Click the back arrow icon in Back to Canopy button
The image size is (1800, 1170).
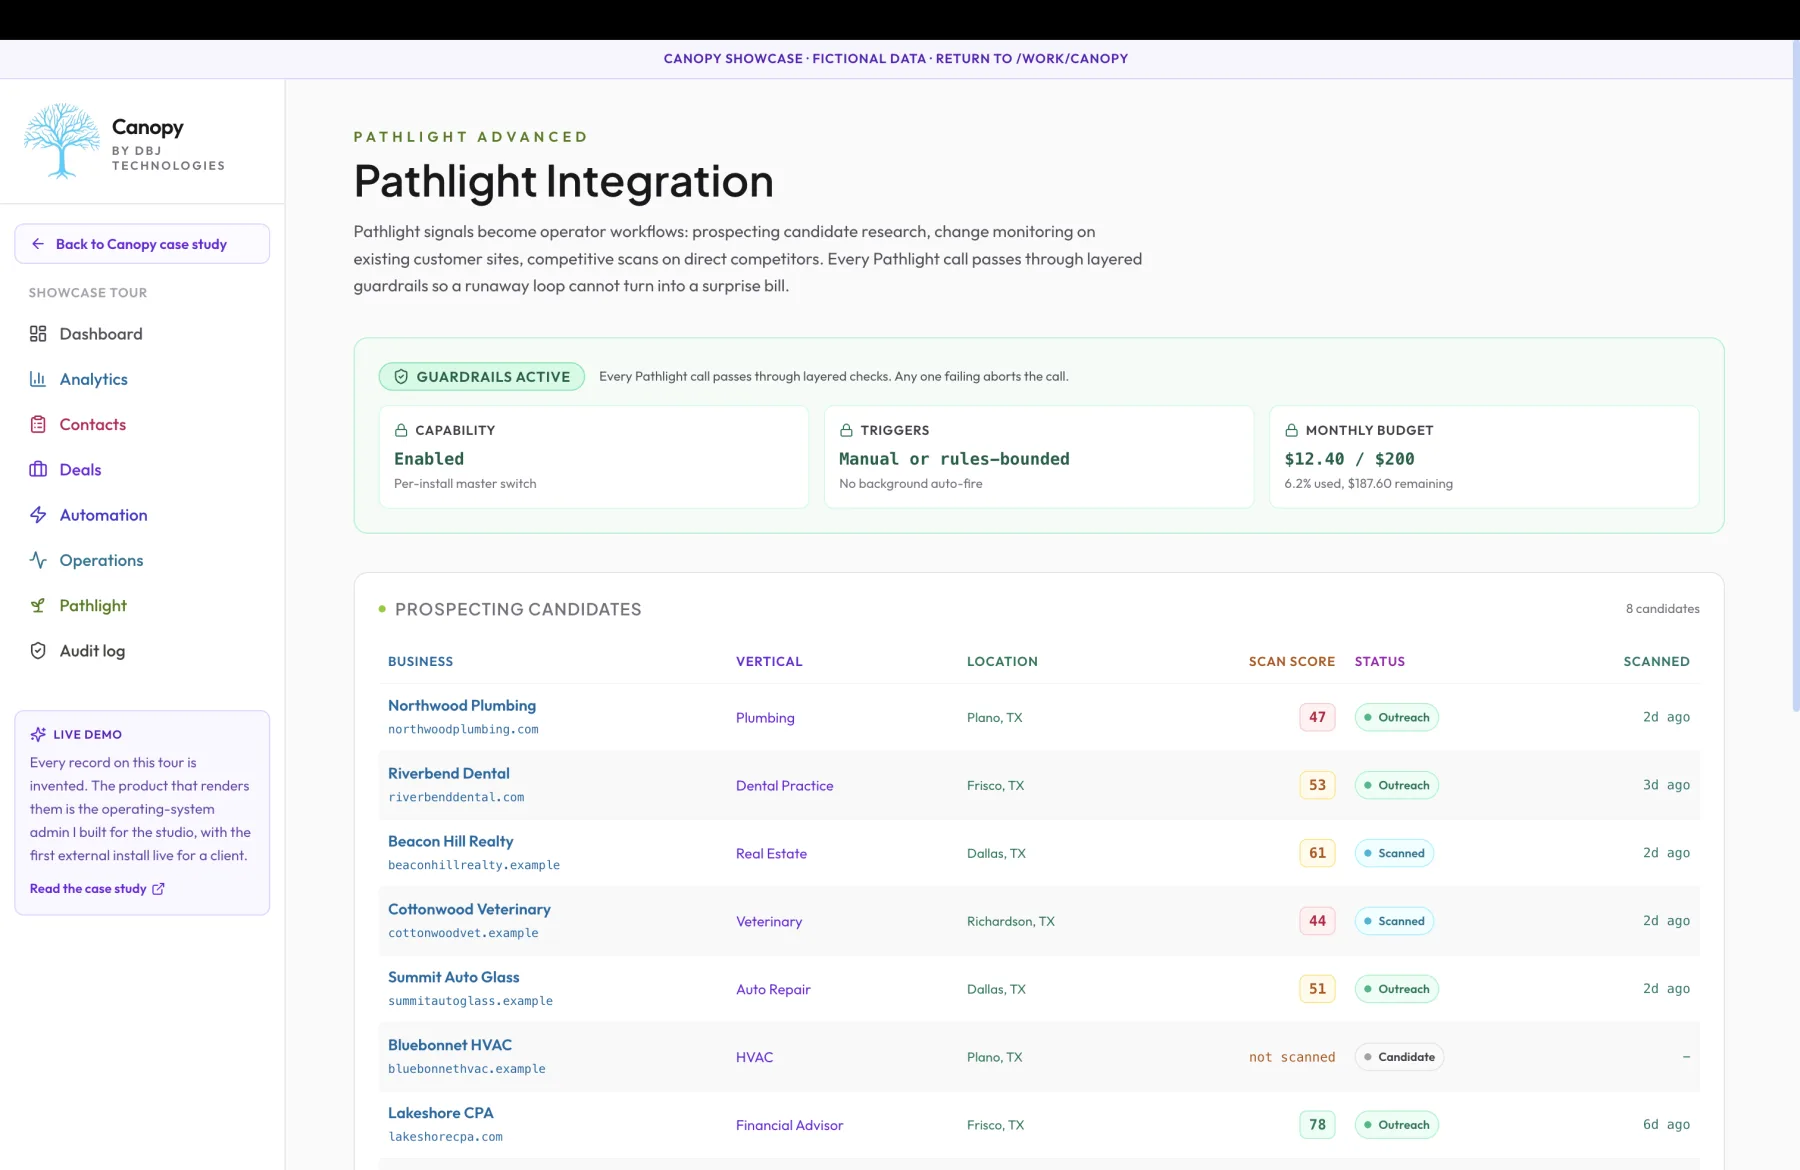tap(38, 244)
